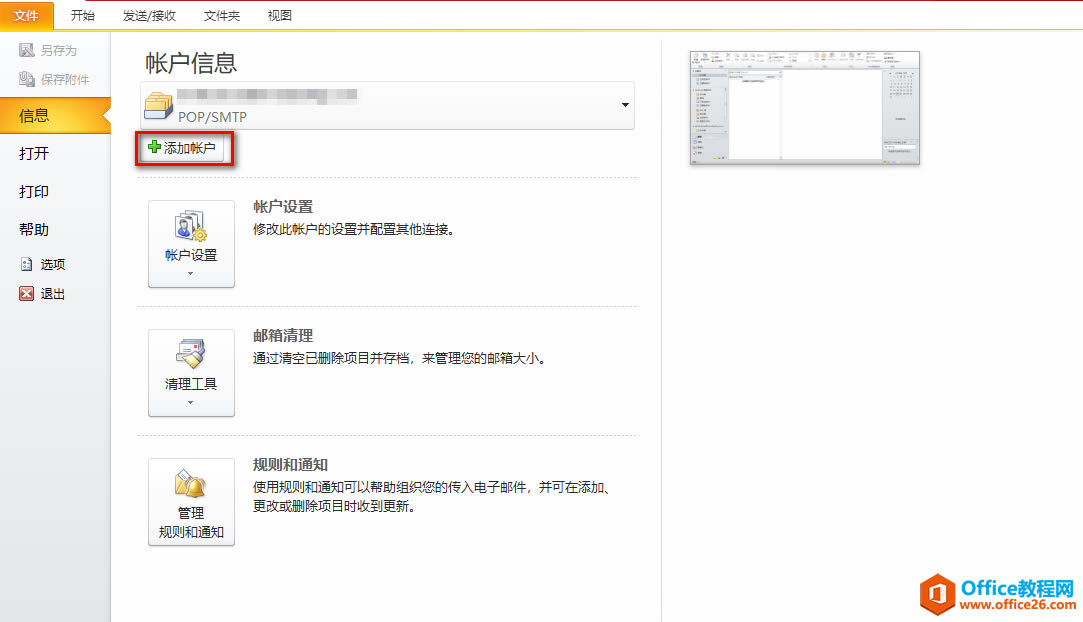Click the 清理工具 mailbox cleanup icon
The image size is (1083, 622).
pyautogui.click(x=190, y=354)
